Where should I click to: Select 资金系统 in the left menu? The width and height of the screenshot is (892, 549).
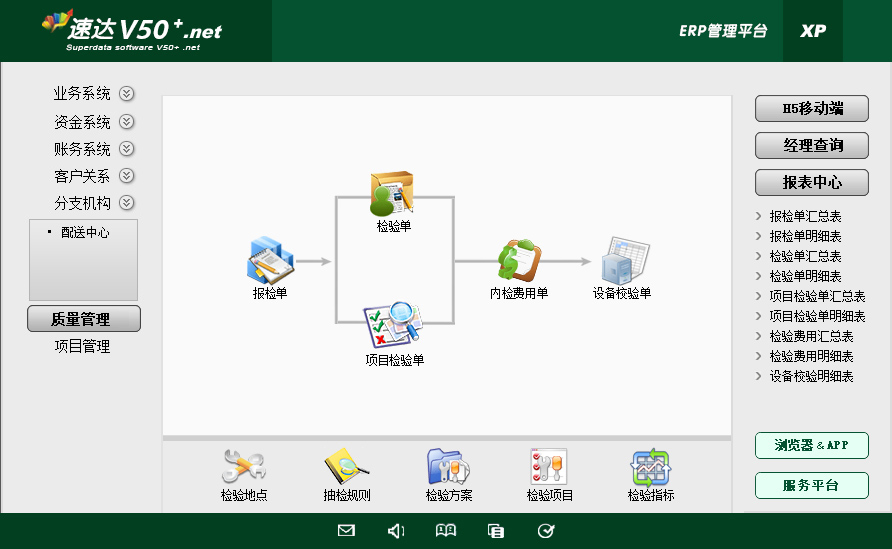[82, 121]
